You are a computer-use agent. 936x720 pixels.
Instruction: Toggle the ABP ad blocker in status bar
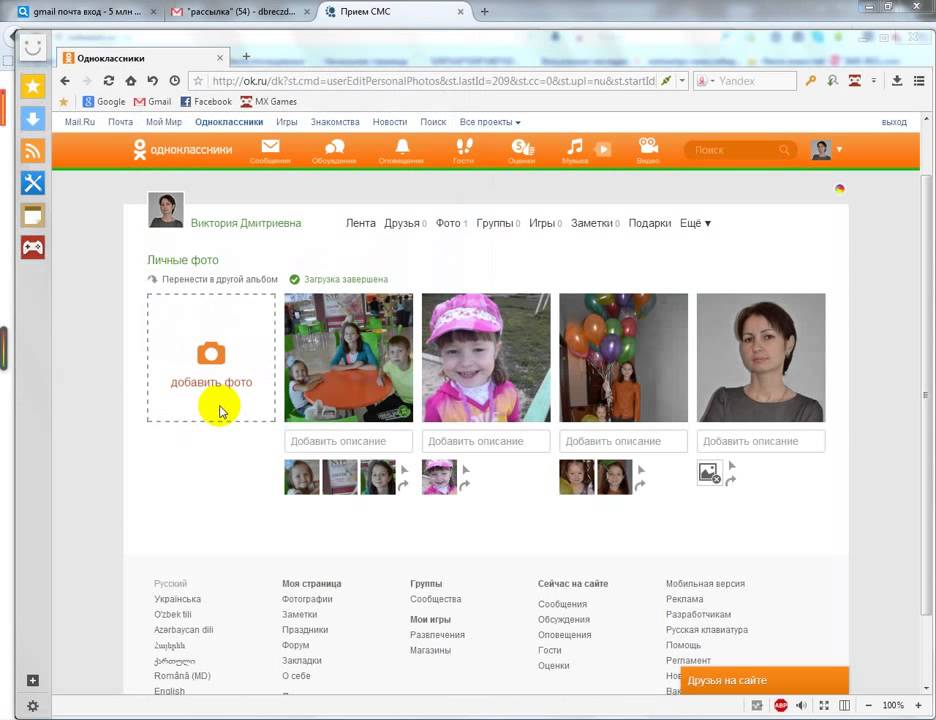tap(780, 706)
